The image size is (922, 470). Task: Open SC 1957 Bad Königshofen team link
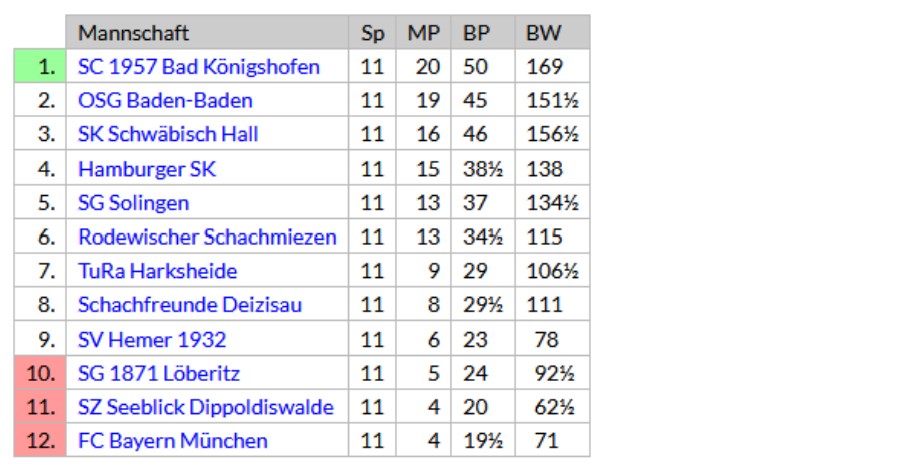tap(199, 66)
